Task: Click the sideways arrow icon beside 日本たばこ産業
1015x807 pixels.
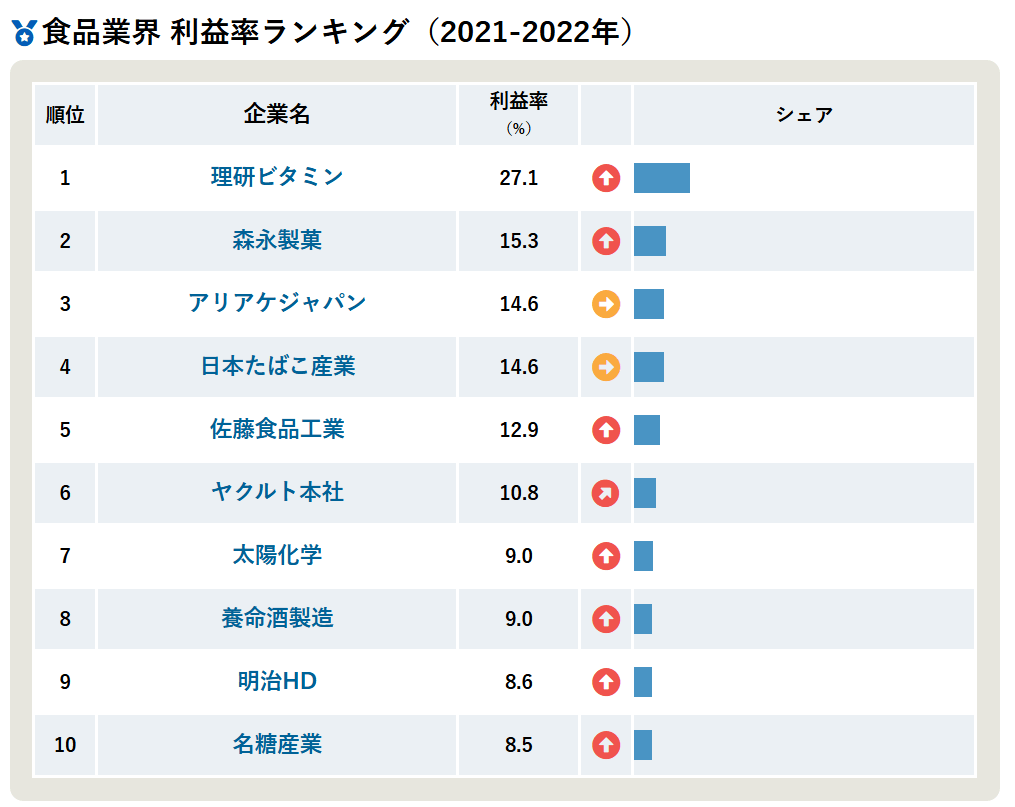Action: tap(606, 367)
